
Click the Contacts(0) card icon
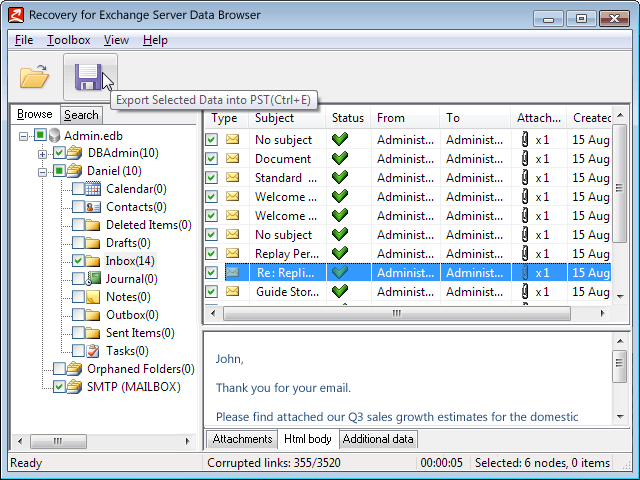[93, 207]
